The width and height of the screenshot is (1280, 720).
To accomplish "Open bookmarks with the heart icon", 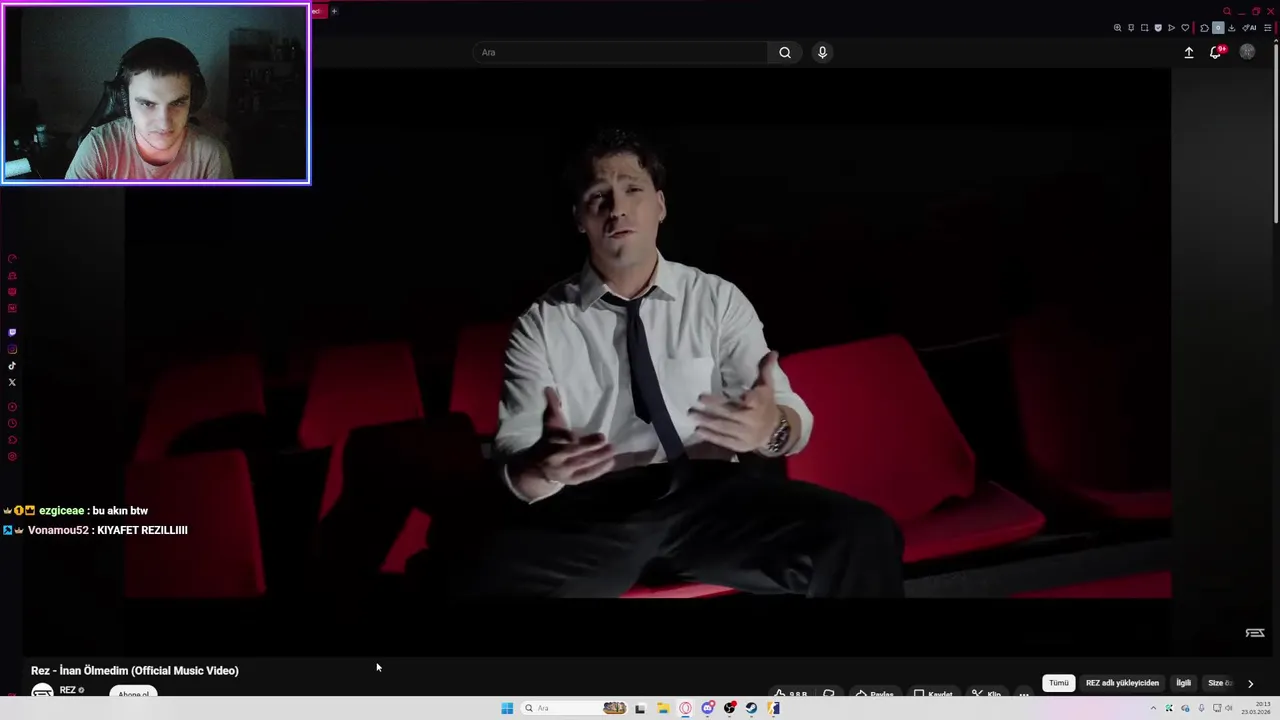I will pyautogui.click(x=1185, y=28).
